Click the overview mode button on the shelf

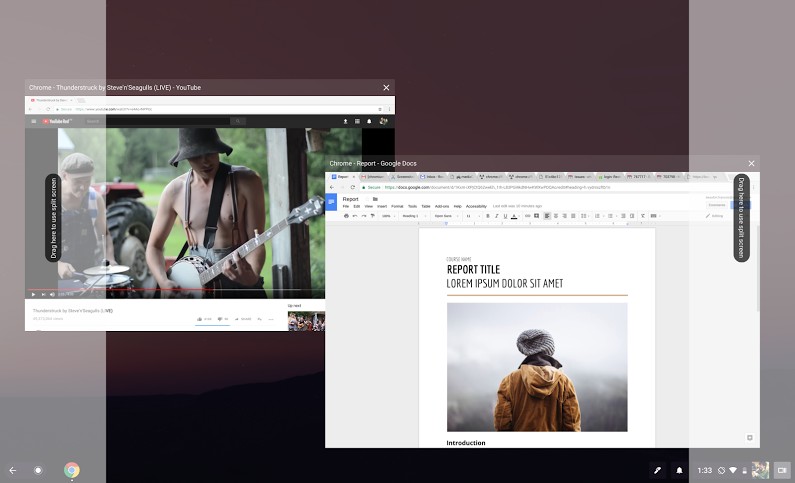(782, 470)
